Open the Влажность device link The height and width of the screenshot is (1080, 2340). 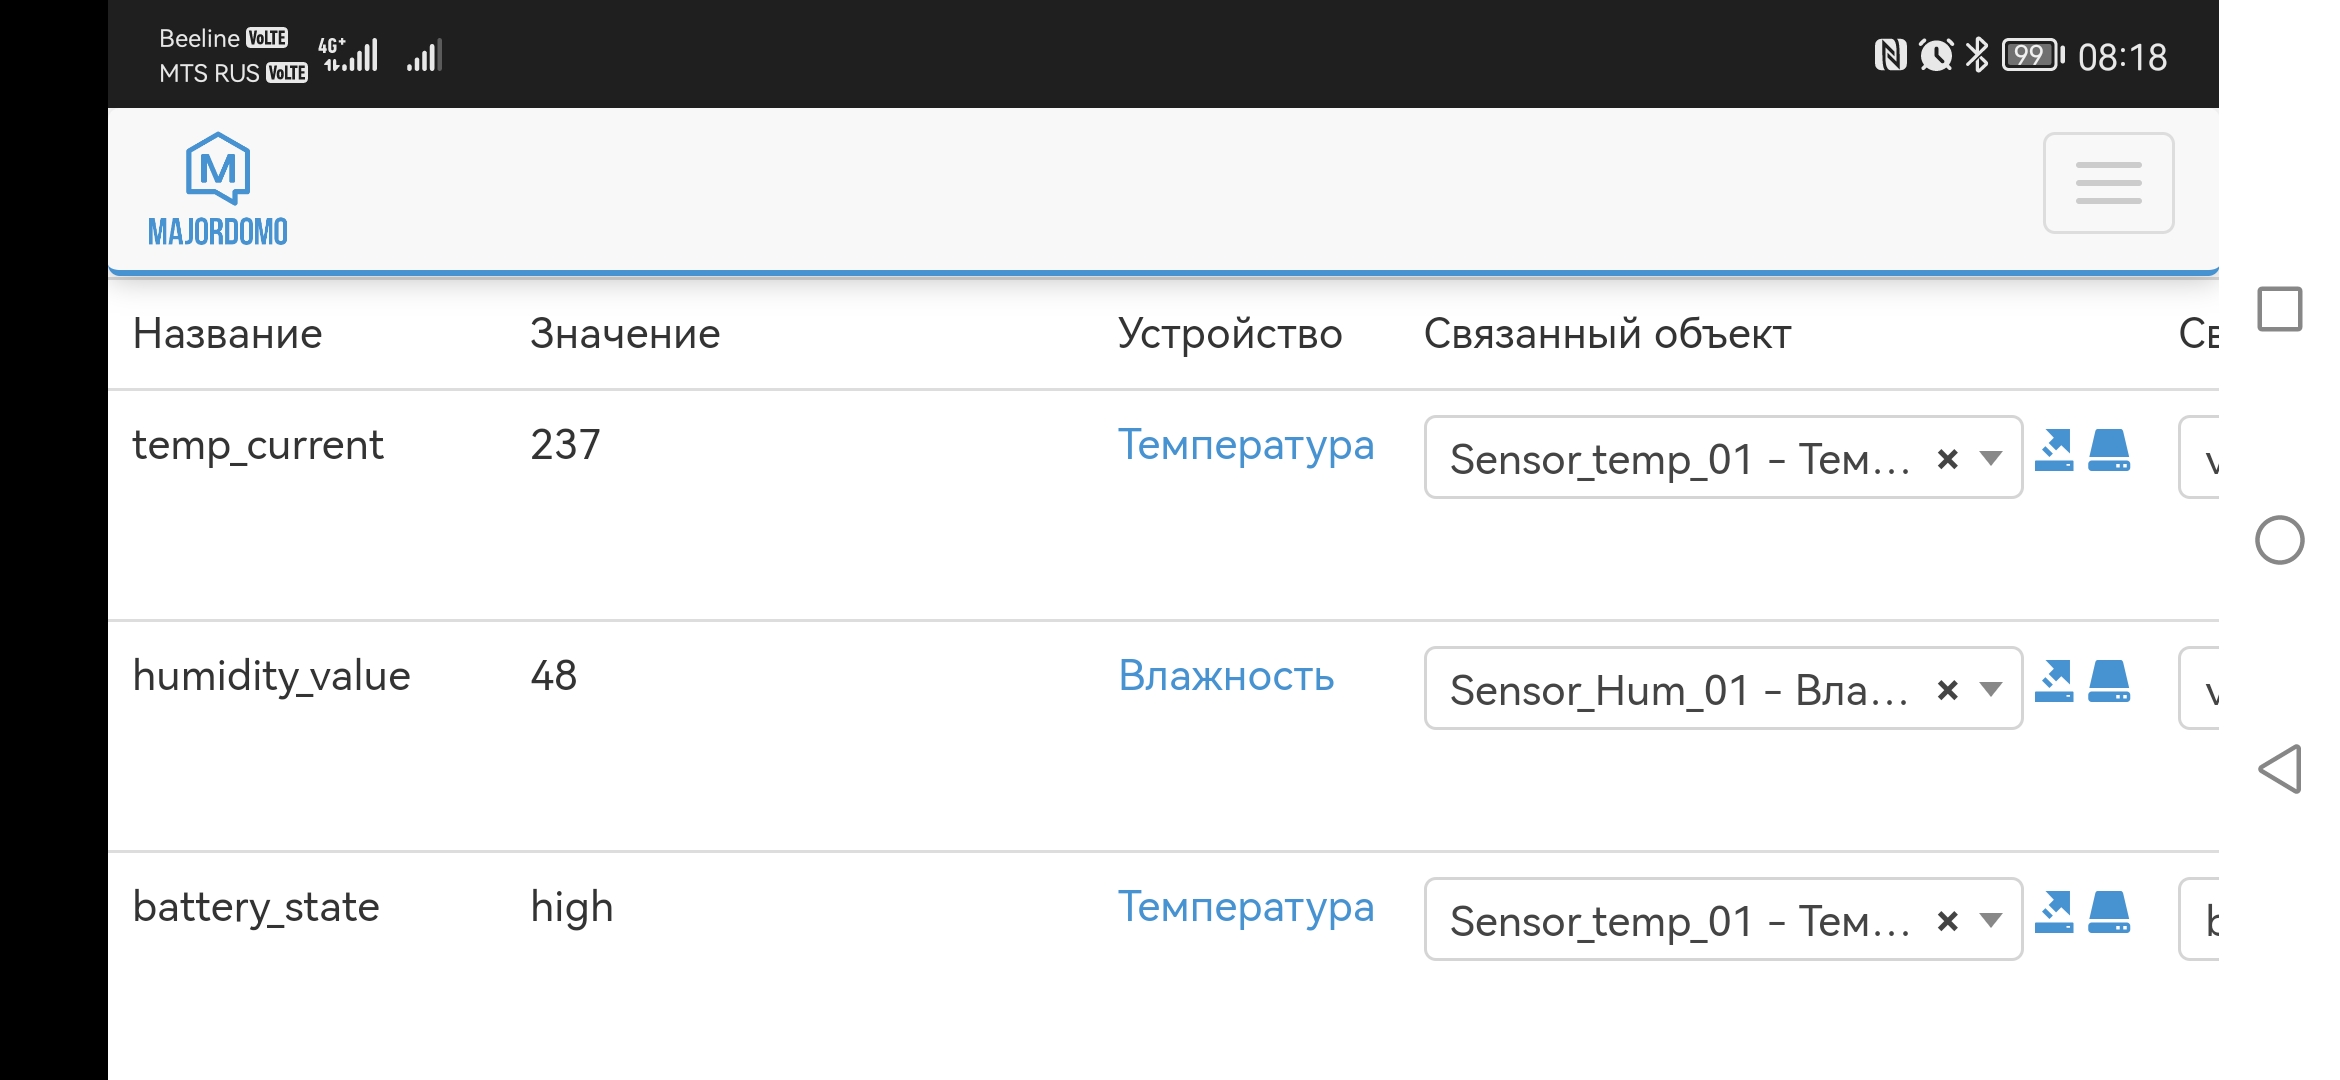[1227, 677]
